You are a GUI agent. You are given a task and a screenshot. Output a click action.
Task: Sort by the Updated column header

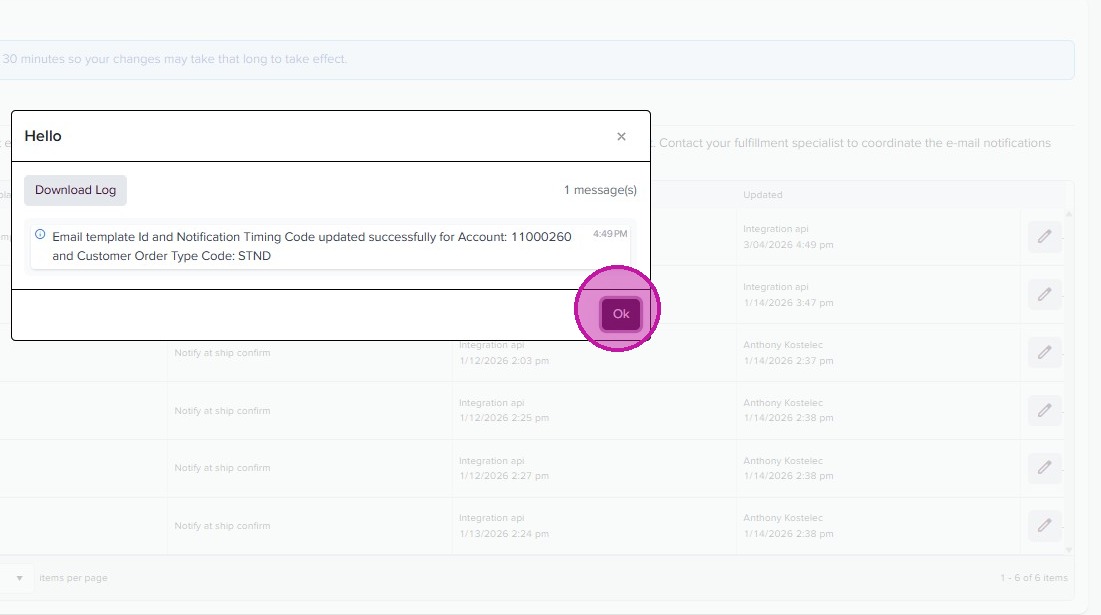point(763,195)
